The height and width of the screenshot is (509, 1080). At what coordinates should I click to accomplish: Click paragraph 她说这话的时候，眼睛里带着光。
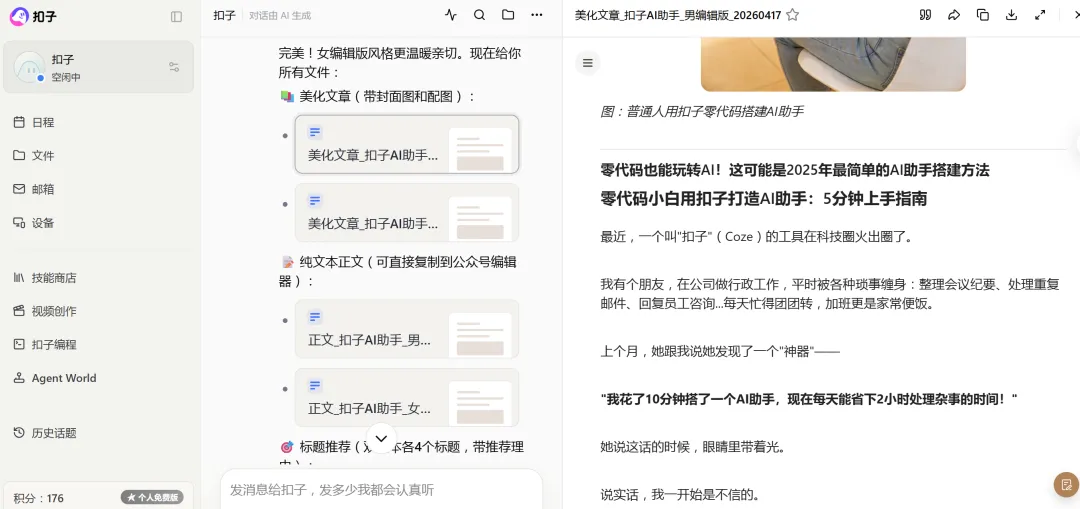[692, 447]
